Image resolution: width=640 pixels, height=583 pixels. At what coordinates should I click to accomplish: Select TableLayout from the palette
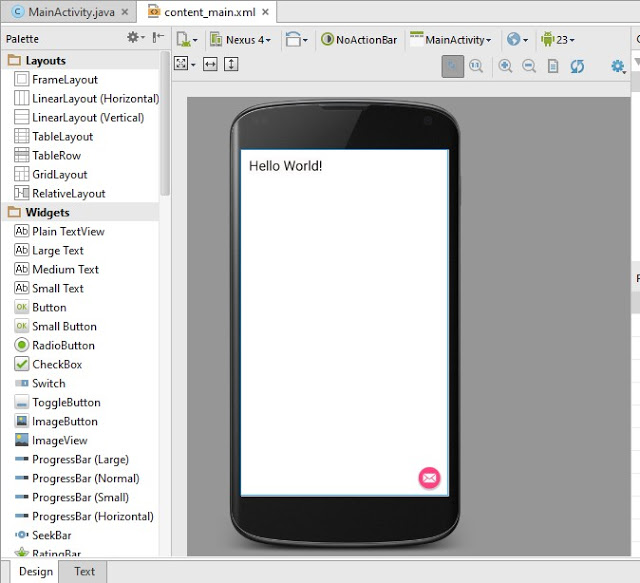click(53, 136)
